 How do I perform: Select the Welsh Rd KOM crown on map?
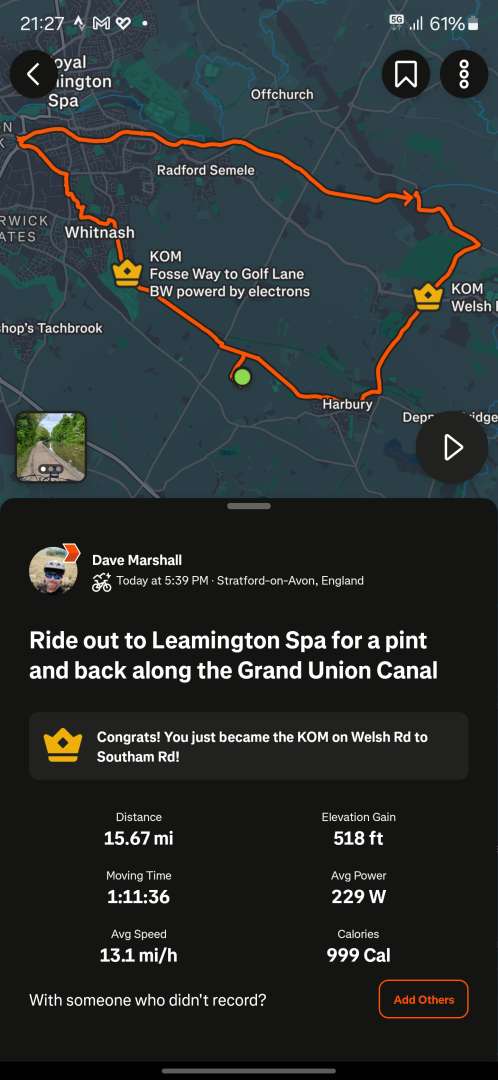pos(426,297)
